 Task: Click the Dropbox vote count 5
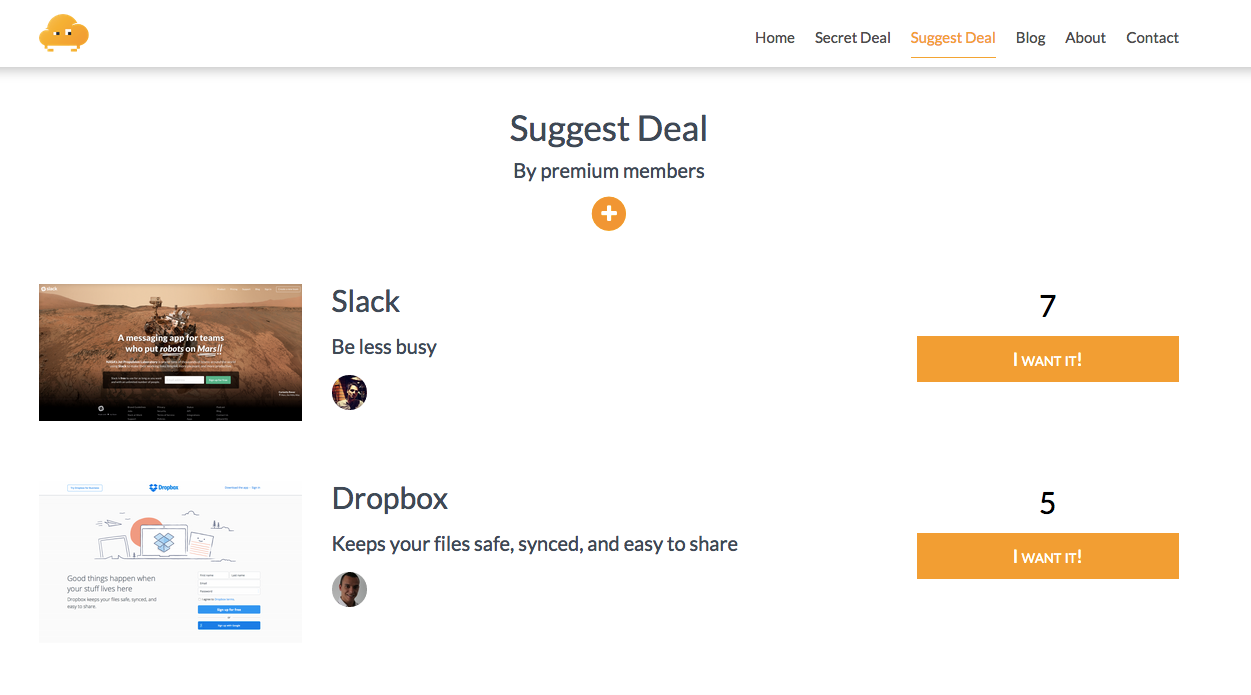[1047, 503]
